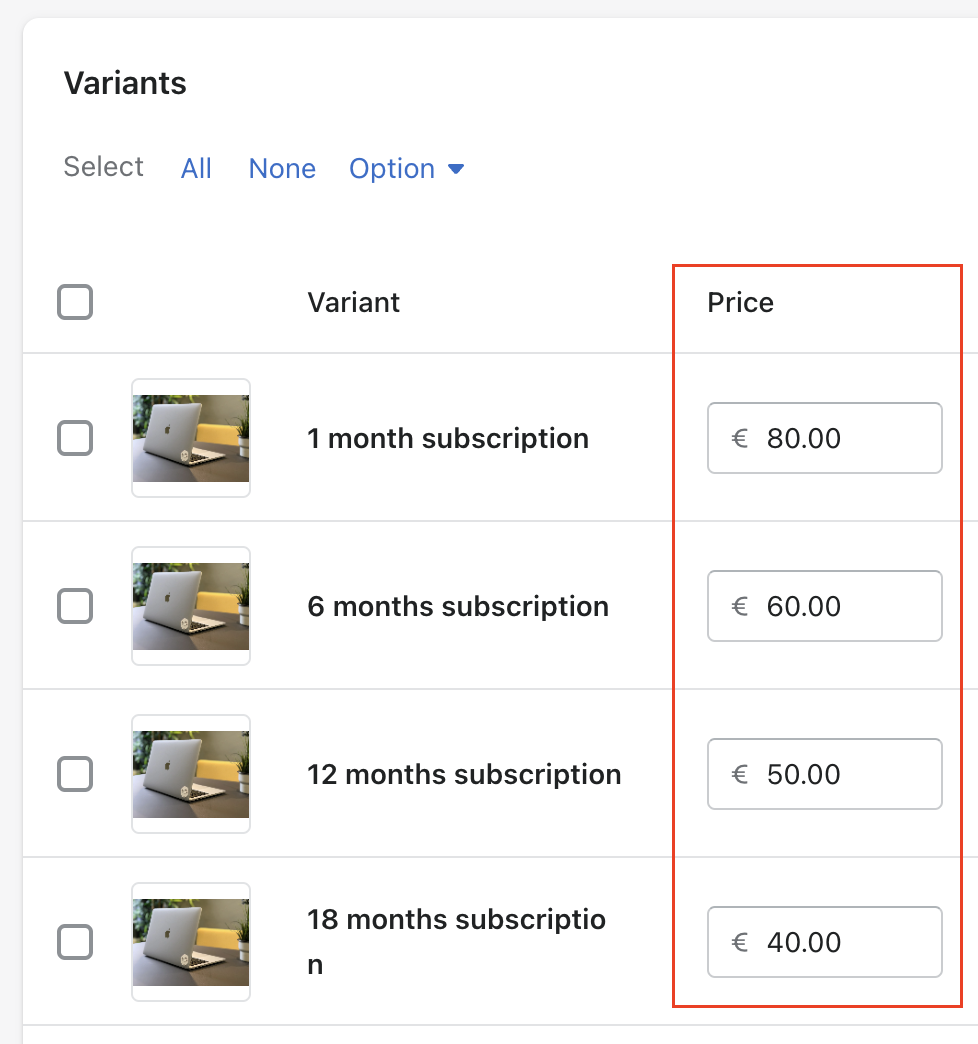
Task: Edit the 40.00 price field
Action: 824,941
